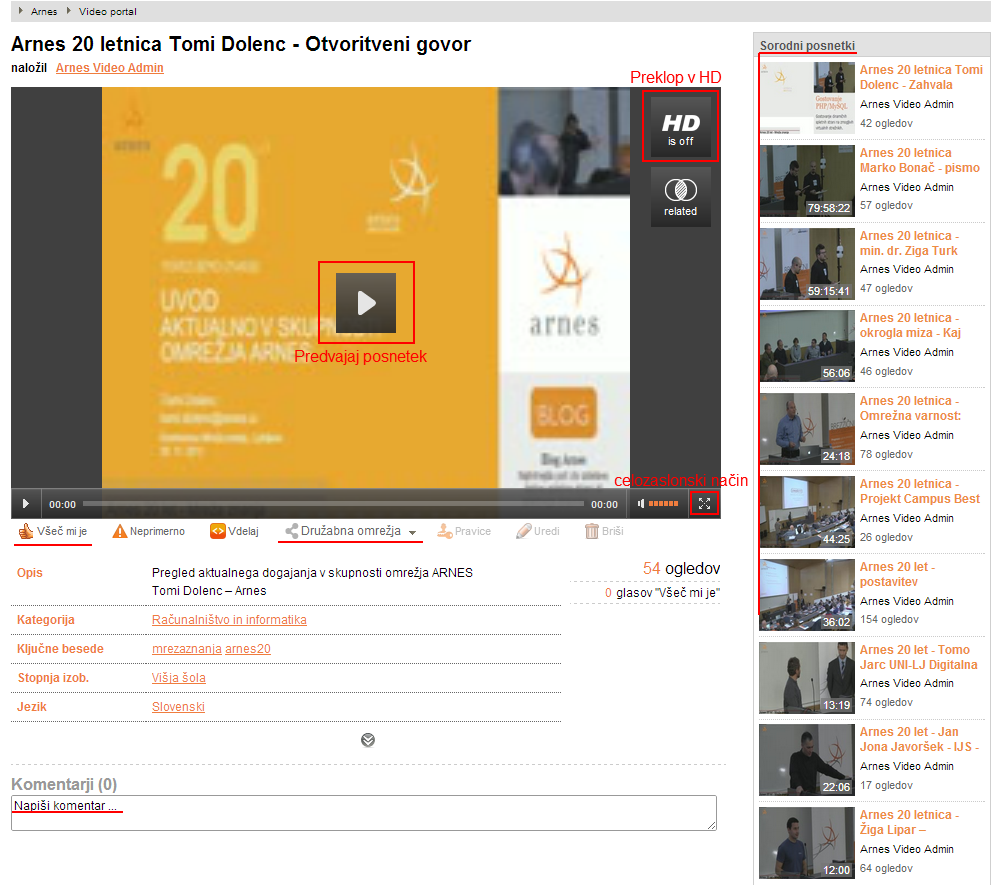
Task: Expand more details with the round chevron
Action: pos(368,740)
